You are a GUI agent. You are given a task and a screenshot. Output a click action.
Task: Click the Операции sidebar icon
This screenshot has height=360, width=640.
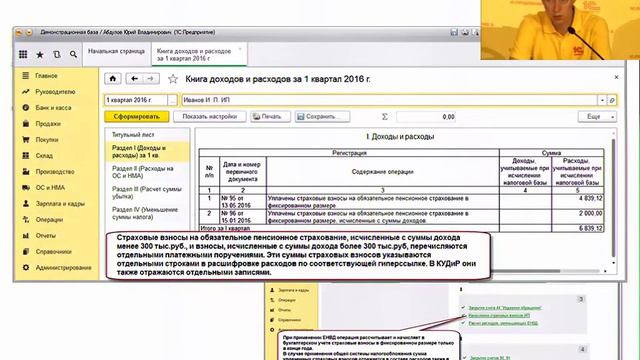[x=26, y=220]
